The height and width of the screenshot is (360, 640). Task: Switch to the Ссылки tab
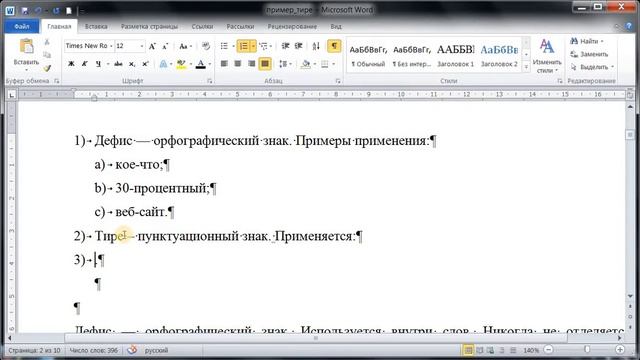click(202, 27)
